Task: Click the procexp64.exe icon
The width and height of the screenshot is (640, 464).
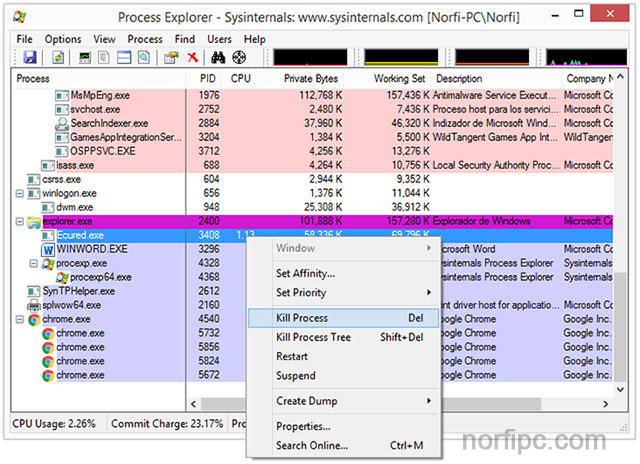Action: point(62,278)
